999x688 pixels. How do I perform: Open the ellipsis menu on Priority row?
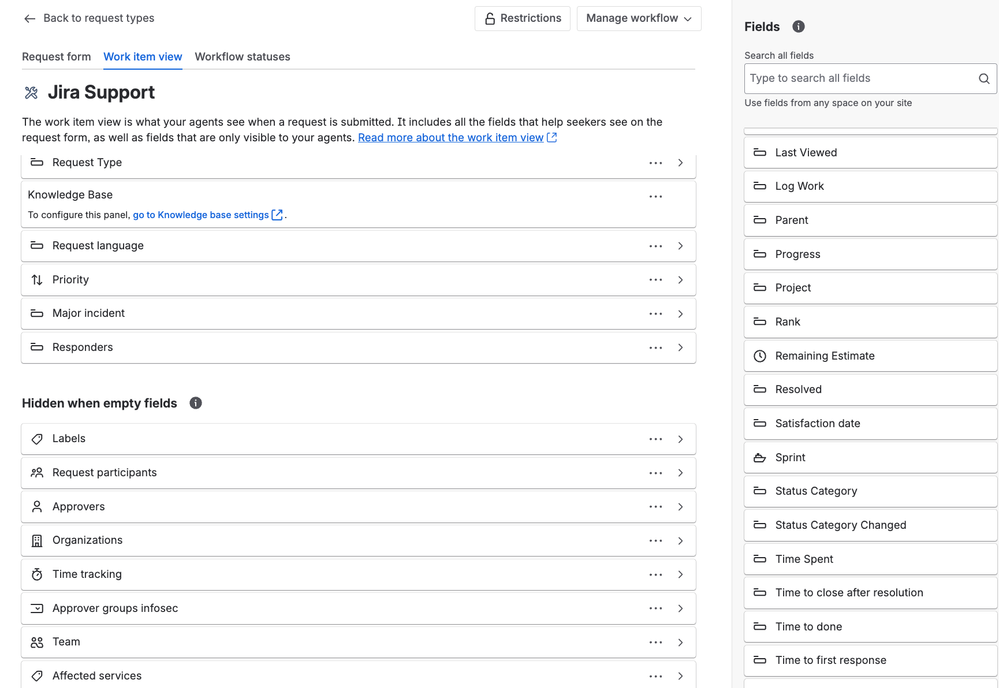tap(656, 280)
